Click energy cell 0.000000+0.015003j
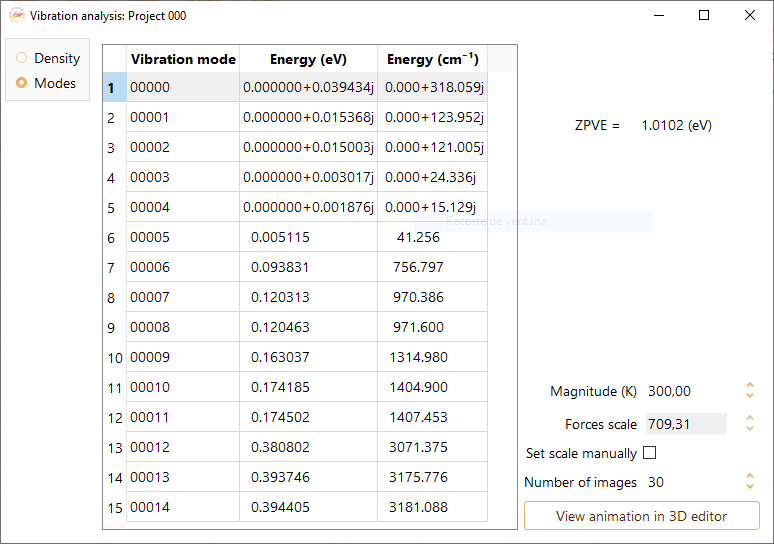The height and width of the screenshot is (544, 774). 309,147
